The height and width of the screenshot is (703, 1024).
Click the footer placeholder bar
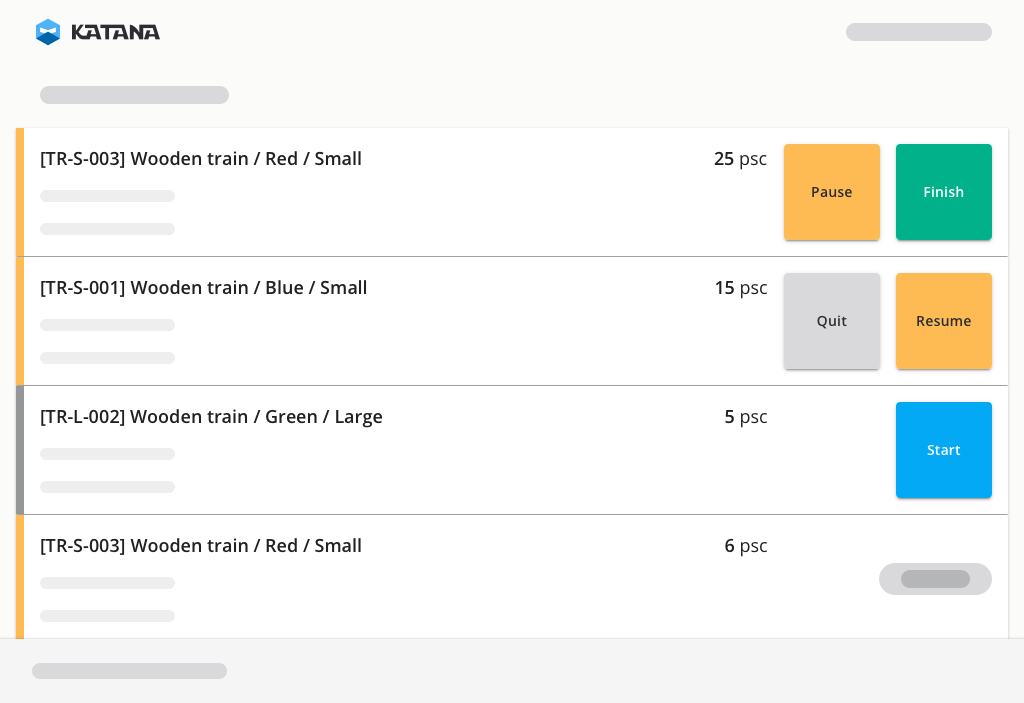[129, 670]
